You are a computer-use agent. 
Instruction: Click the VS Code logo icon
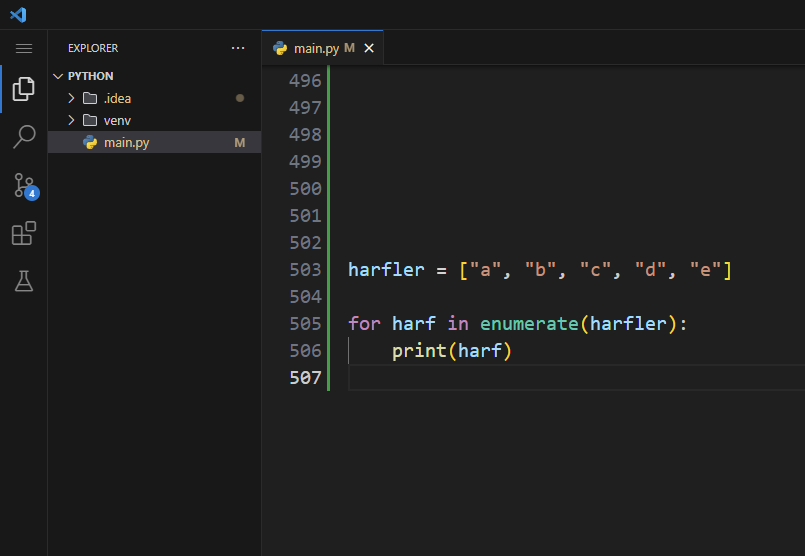tap(18, 14)
